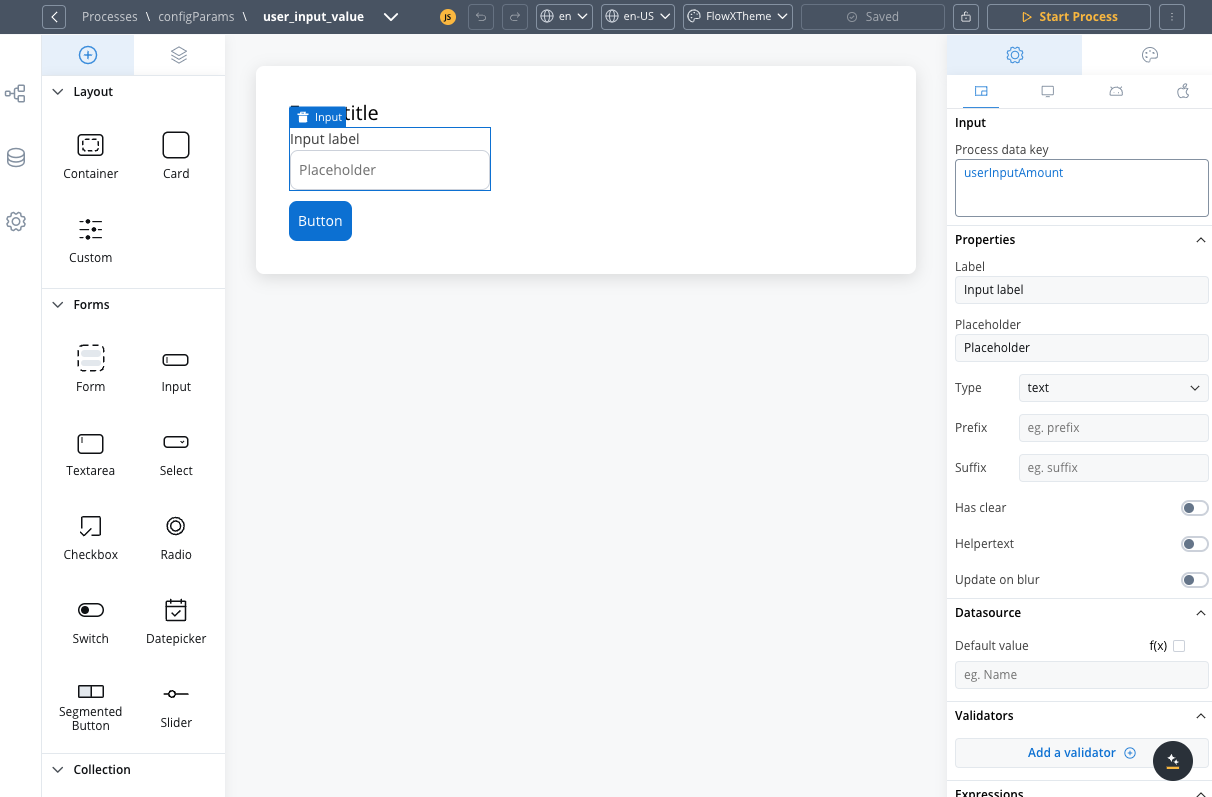Add a Checkbox component
This screenshot has height=797, width=1212.
coord(91,538)
